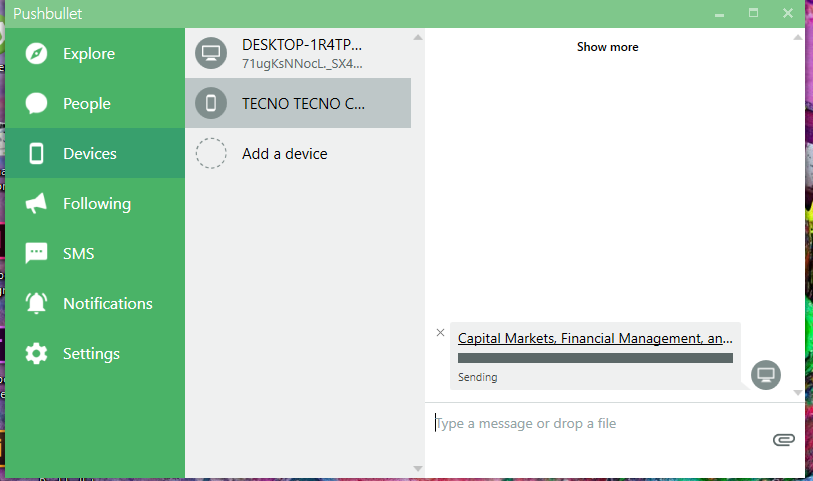
Task: Open the SMS section
Action: click(95, 253)
